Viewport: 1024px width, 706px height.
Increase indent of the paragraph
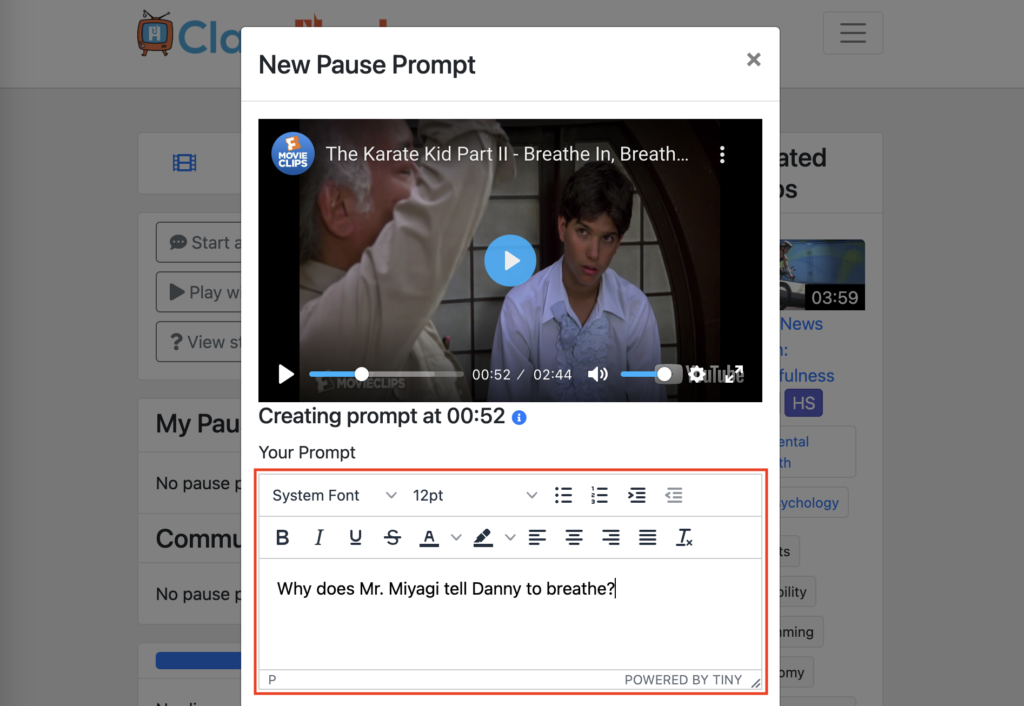pyautogui.click(x=637, y=496)
